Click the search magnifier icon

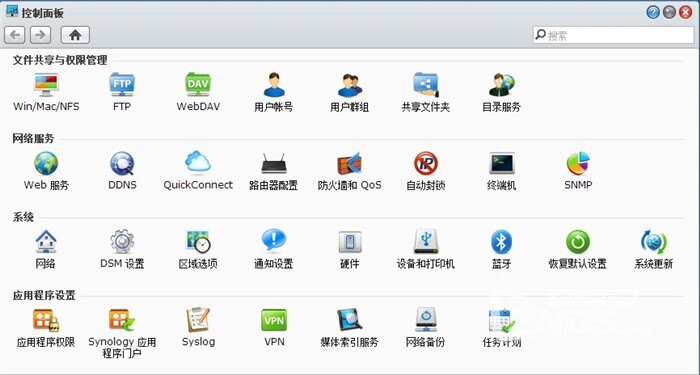coord(540,34)
